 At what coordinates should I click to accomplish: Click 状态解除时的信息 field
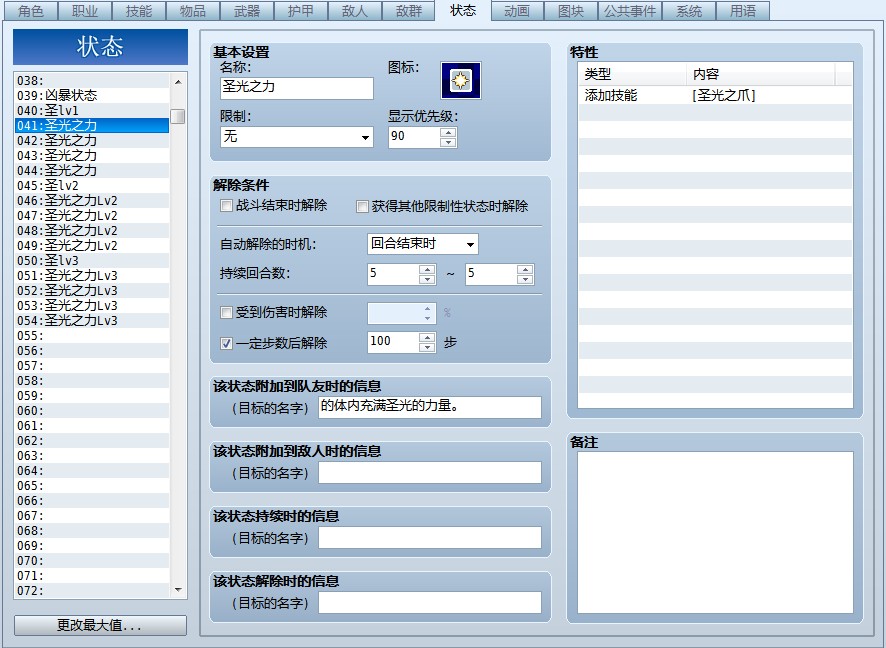[429, 602]
